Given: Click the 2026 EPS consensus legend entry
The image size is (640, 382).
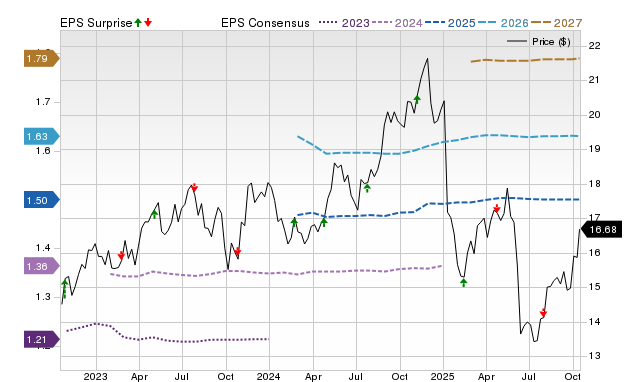Looking at the screenshot, I should [503, 23].
